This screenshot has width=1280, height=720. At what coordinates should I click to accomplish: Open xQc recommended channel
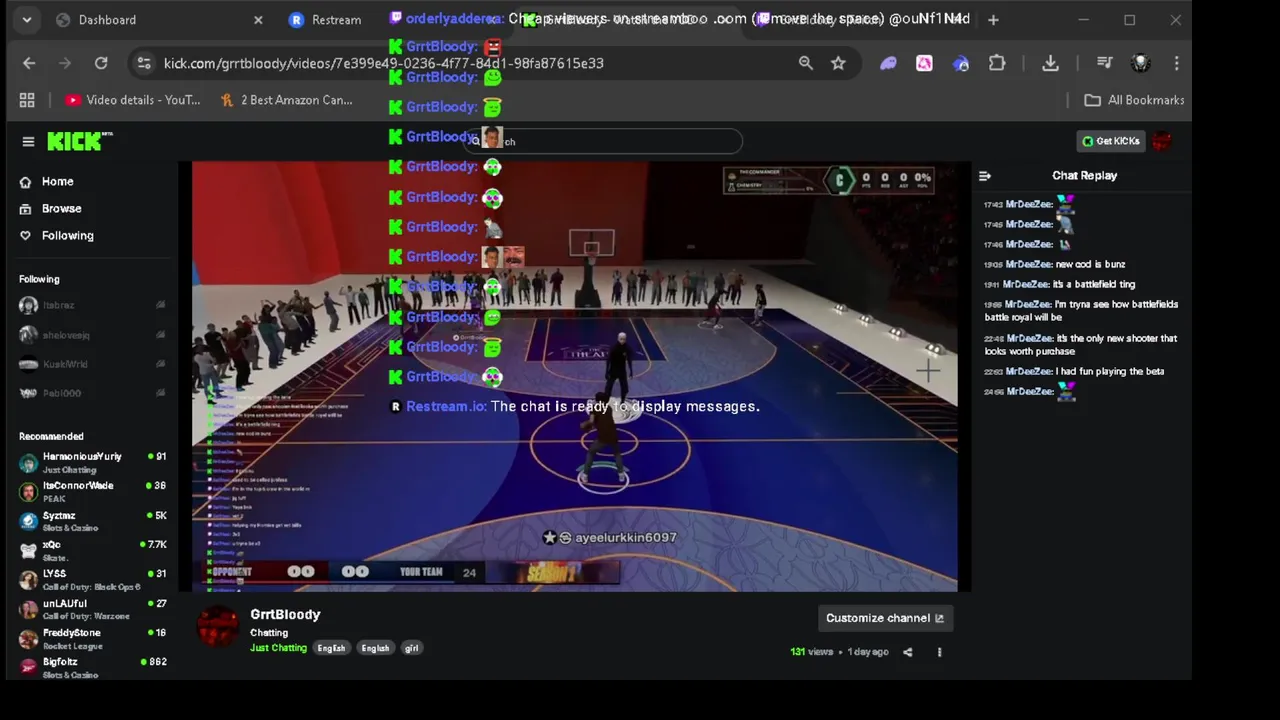[x=92, y=550]
